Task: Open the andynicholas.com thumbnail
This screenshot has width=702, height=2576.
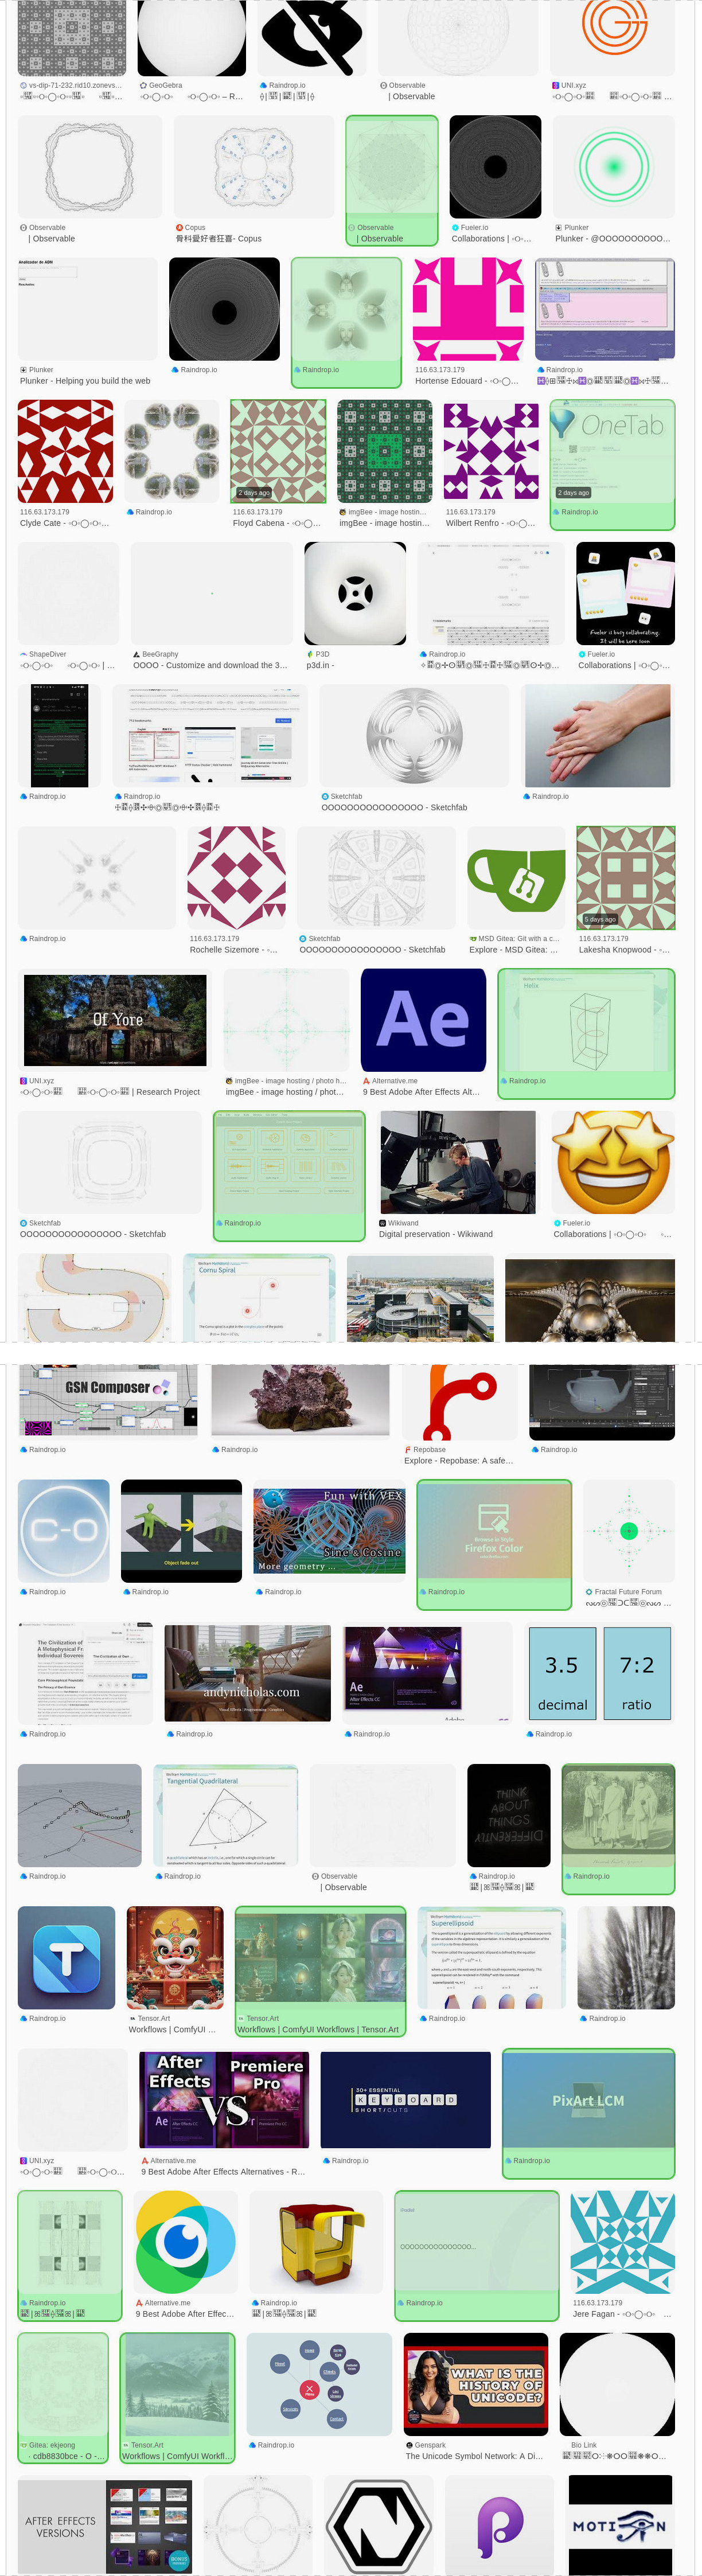Action: pos(248,1672)
